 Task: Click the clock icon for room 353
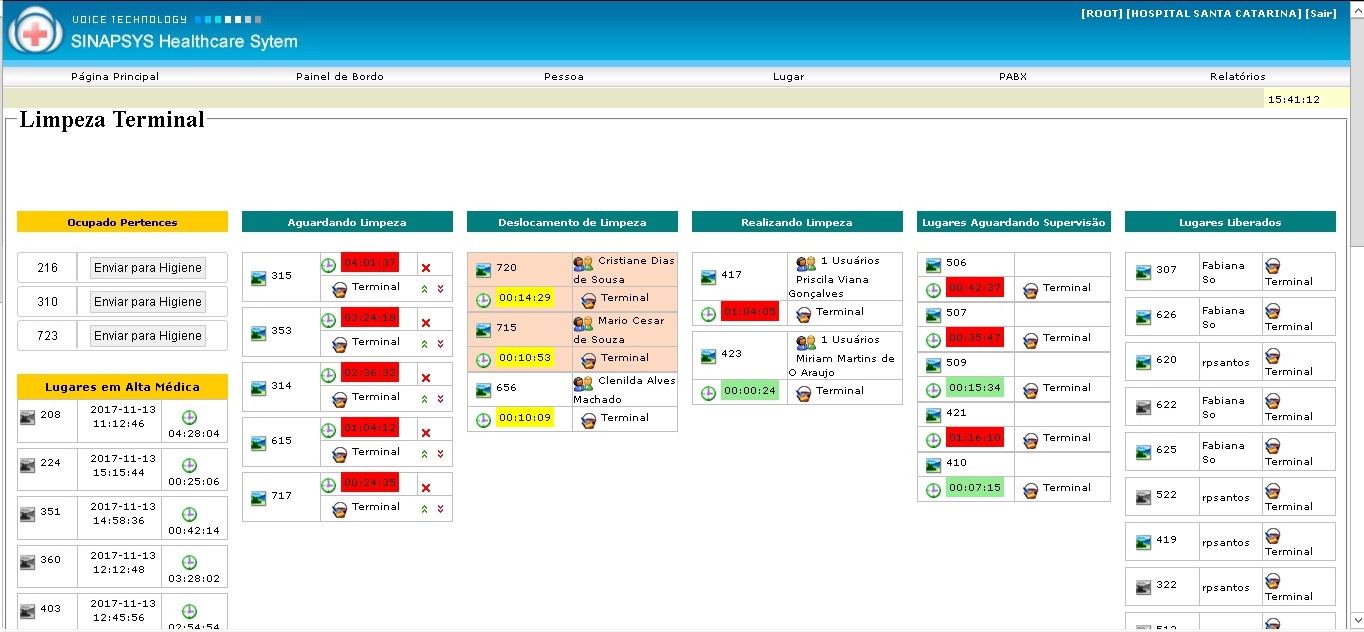pos(328,320)
